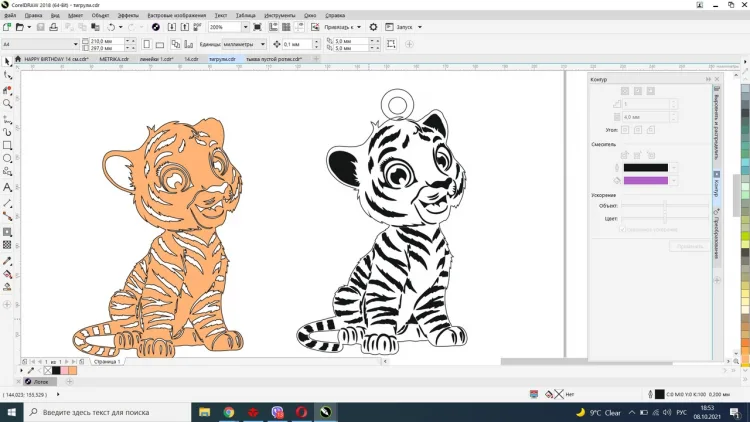Create a new document
This screenshot has height=422, width=750.
(x=7, y=27)
